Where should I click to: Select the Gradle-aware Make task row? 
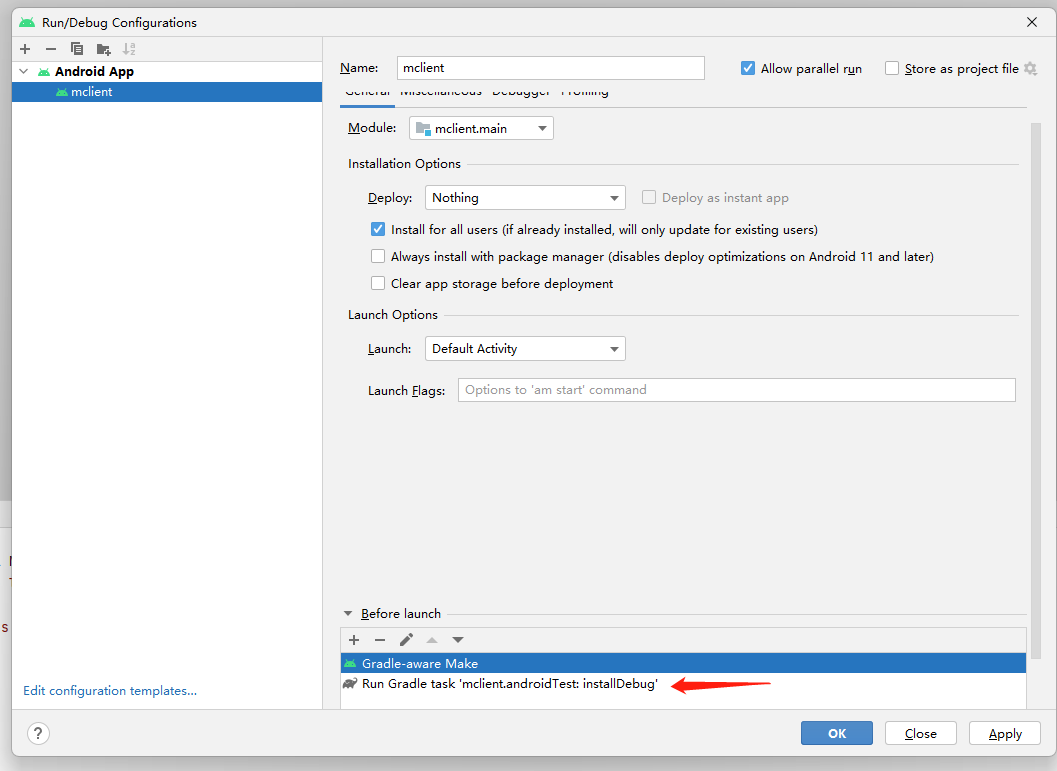(x=683, y=663)
